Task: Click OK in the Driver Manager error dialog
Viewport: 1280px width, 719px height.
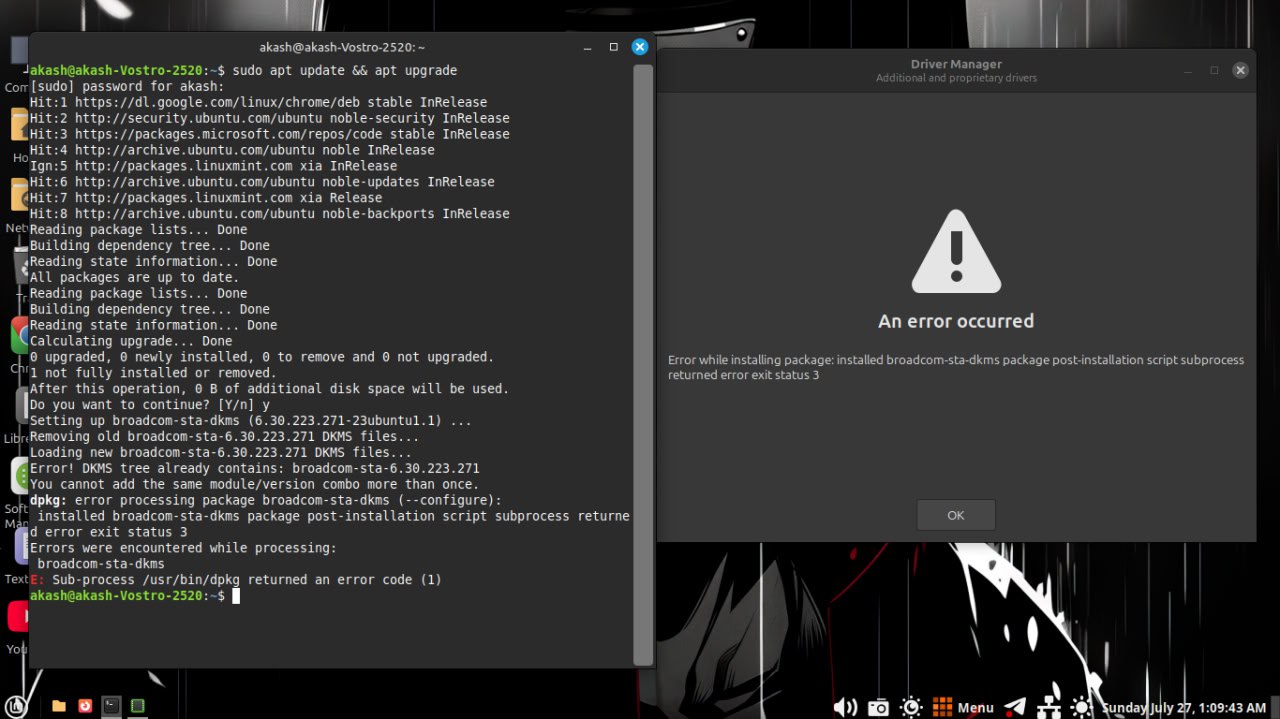Action: coord(956,515)
